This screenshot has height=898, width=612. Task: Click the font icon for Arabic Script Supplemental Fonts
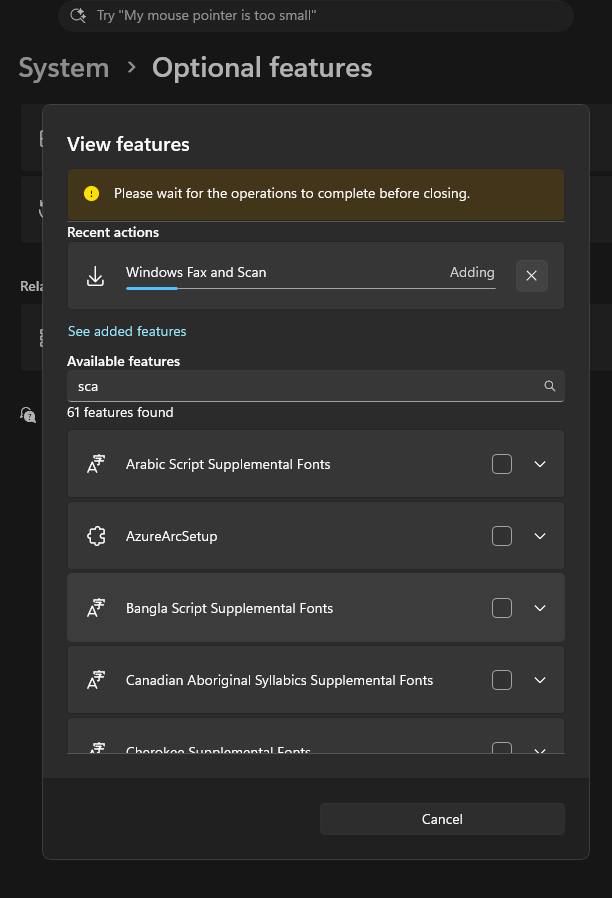point(96,464)
